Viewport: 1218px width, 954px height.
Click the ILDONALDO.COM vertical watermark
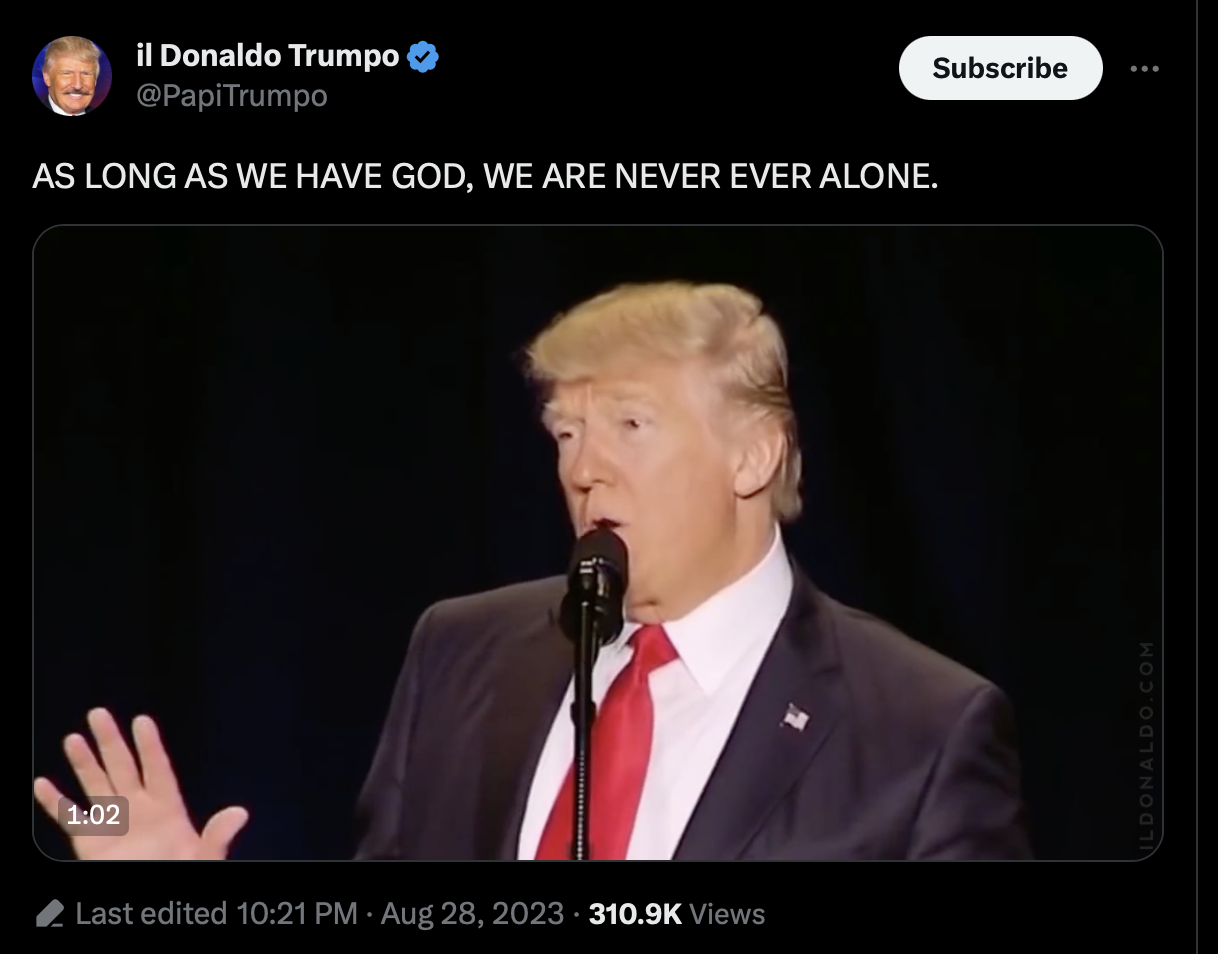tap(1147, 746)
